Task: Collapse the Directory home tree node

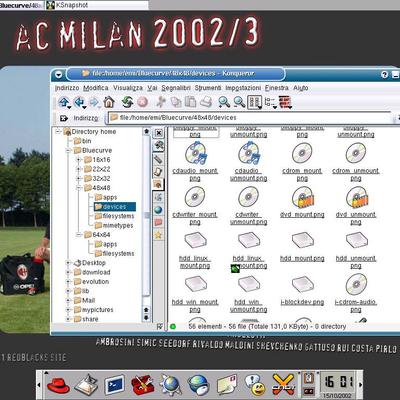Action: [x=58, y=132]
